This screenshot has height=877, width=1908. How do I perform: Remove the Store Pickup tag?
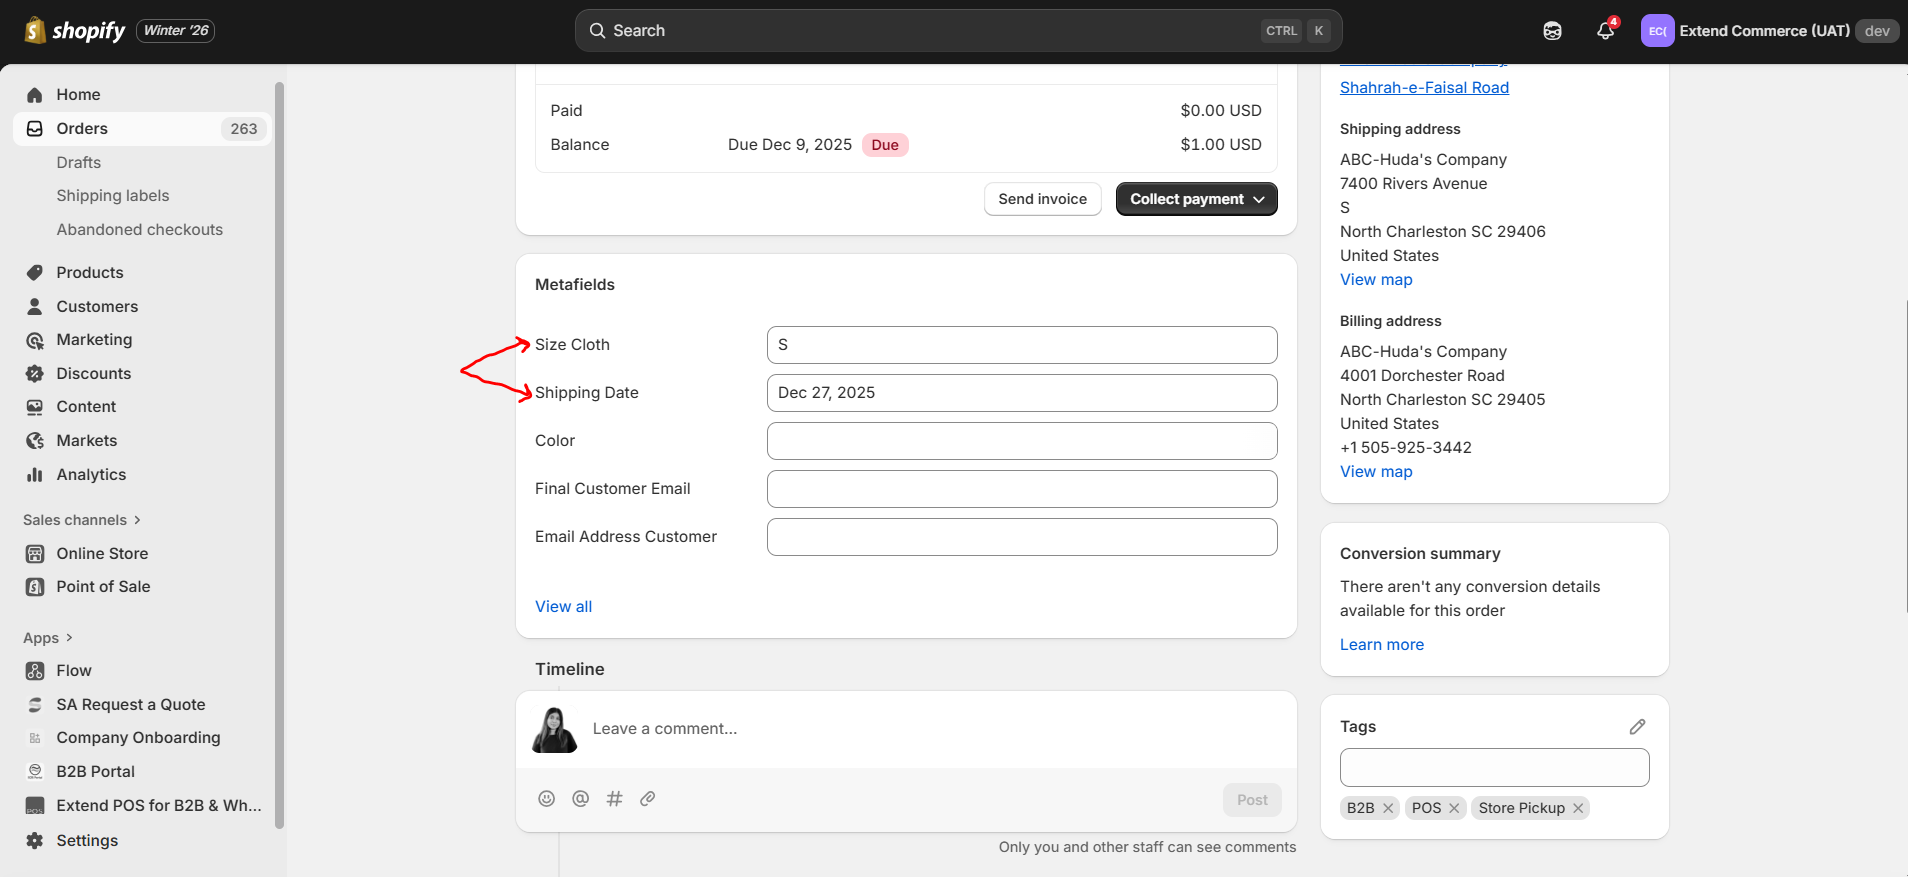[x=1578, y=808]
